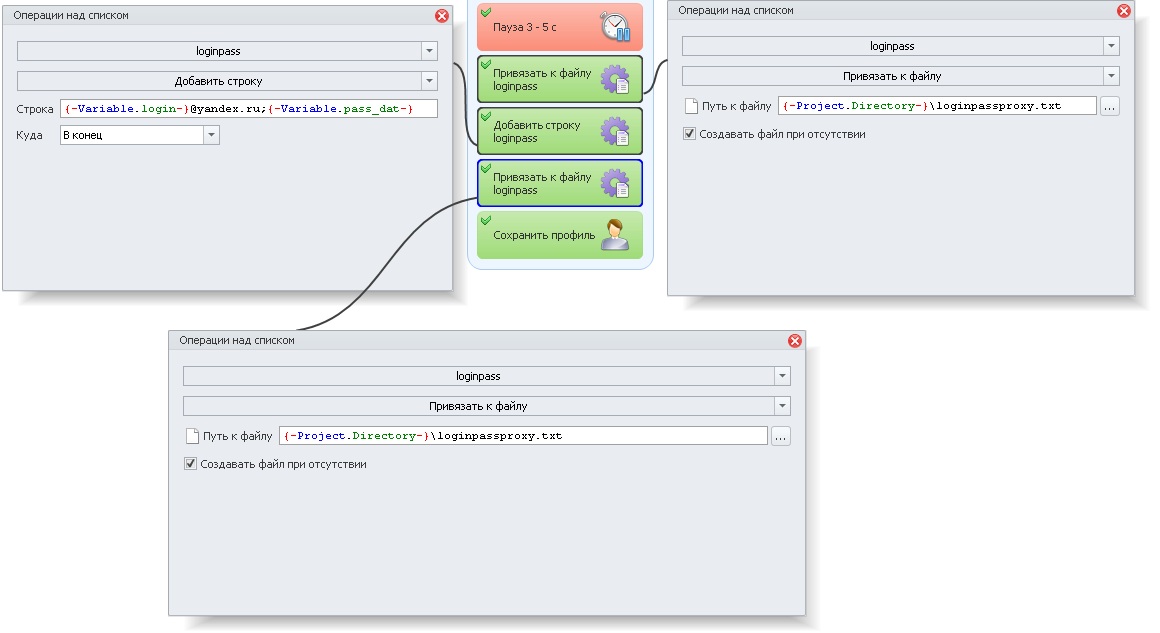The image size is (1160, 633).
Task: Click green checkmark on the blue-outlined Привязать к файлу block
Action: point(486,168)
